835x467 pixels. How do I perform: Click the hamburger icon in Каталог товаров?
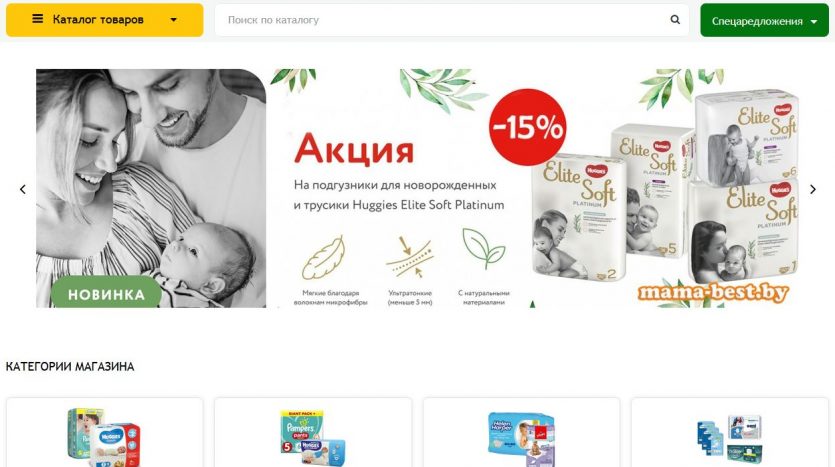click(37, 19)
